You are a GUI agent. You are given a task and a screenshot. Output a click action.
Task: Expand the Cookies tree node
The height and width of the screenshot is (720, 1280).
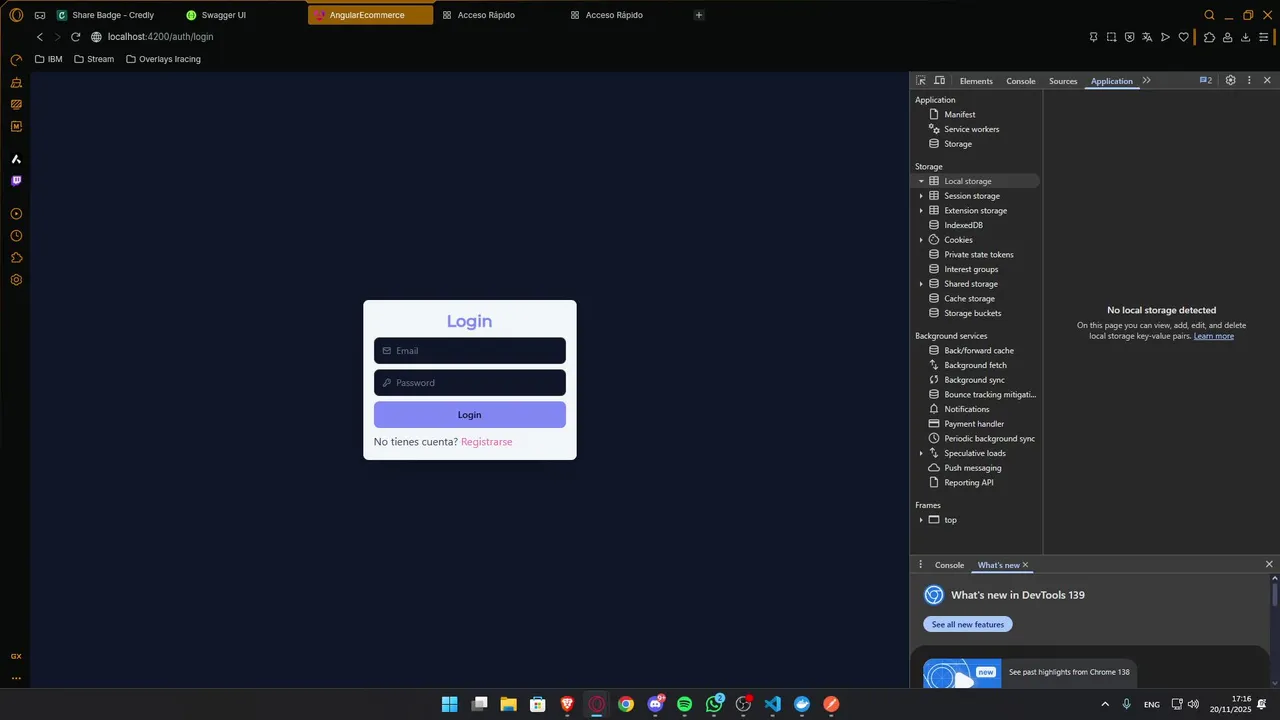(921, 240)
